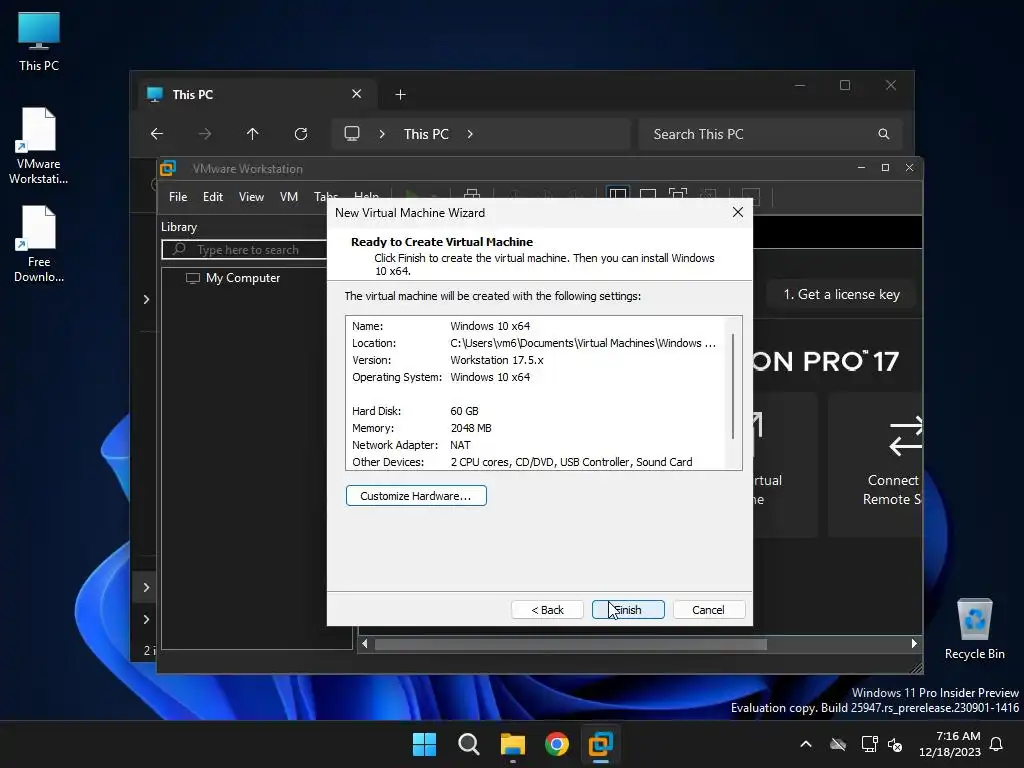Screen dimensions: 1024x768
Task: Open the This PC desktop icon
Action: [39, 41]
